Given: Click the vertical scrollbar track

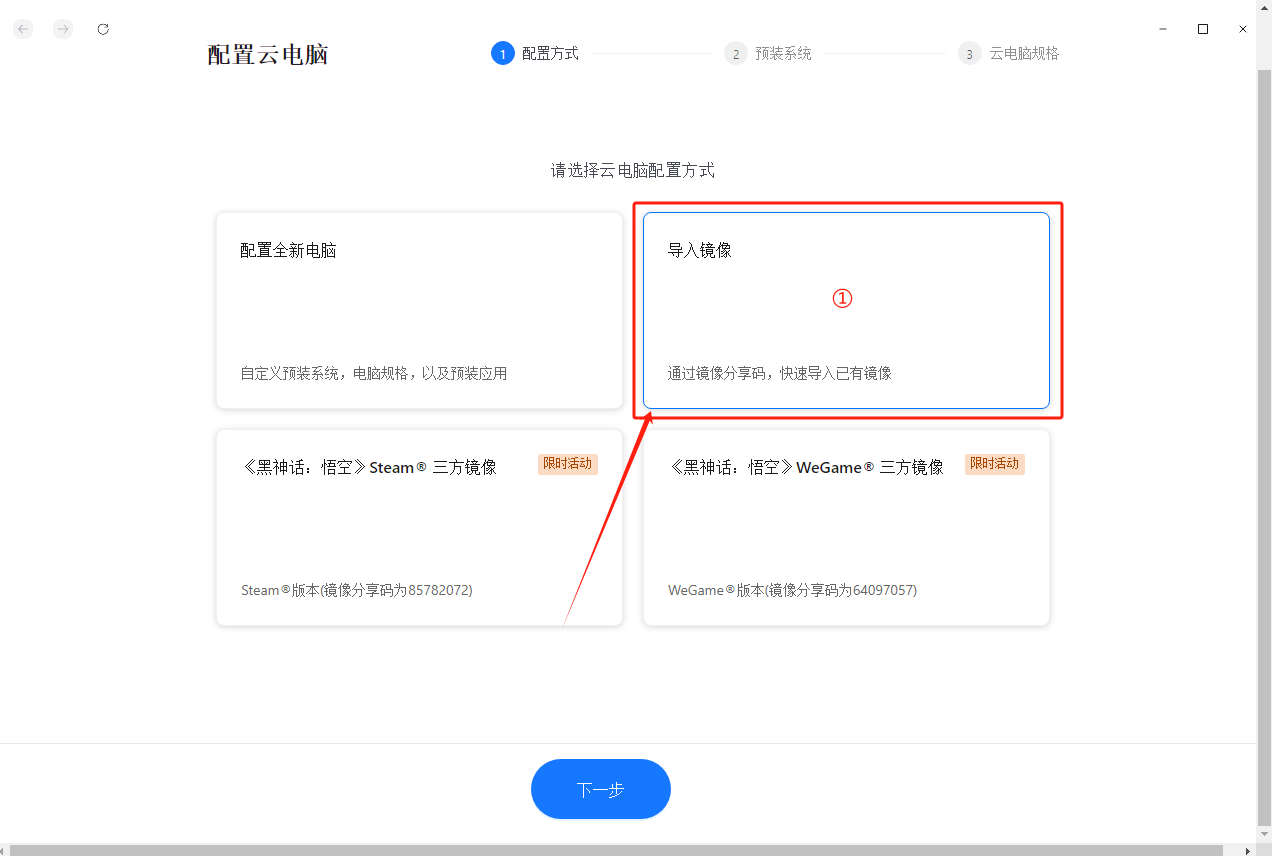Looking at the screenshot, I should [1264, 450].
